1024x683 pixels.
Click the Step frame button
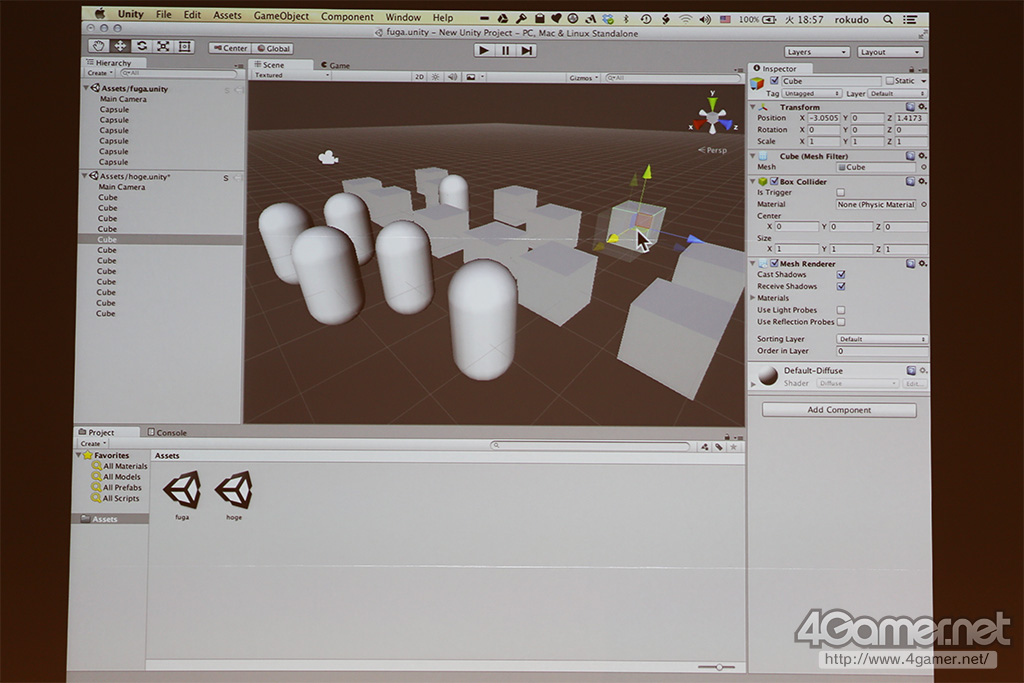coord(527,50)
